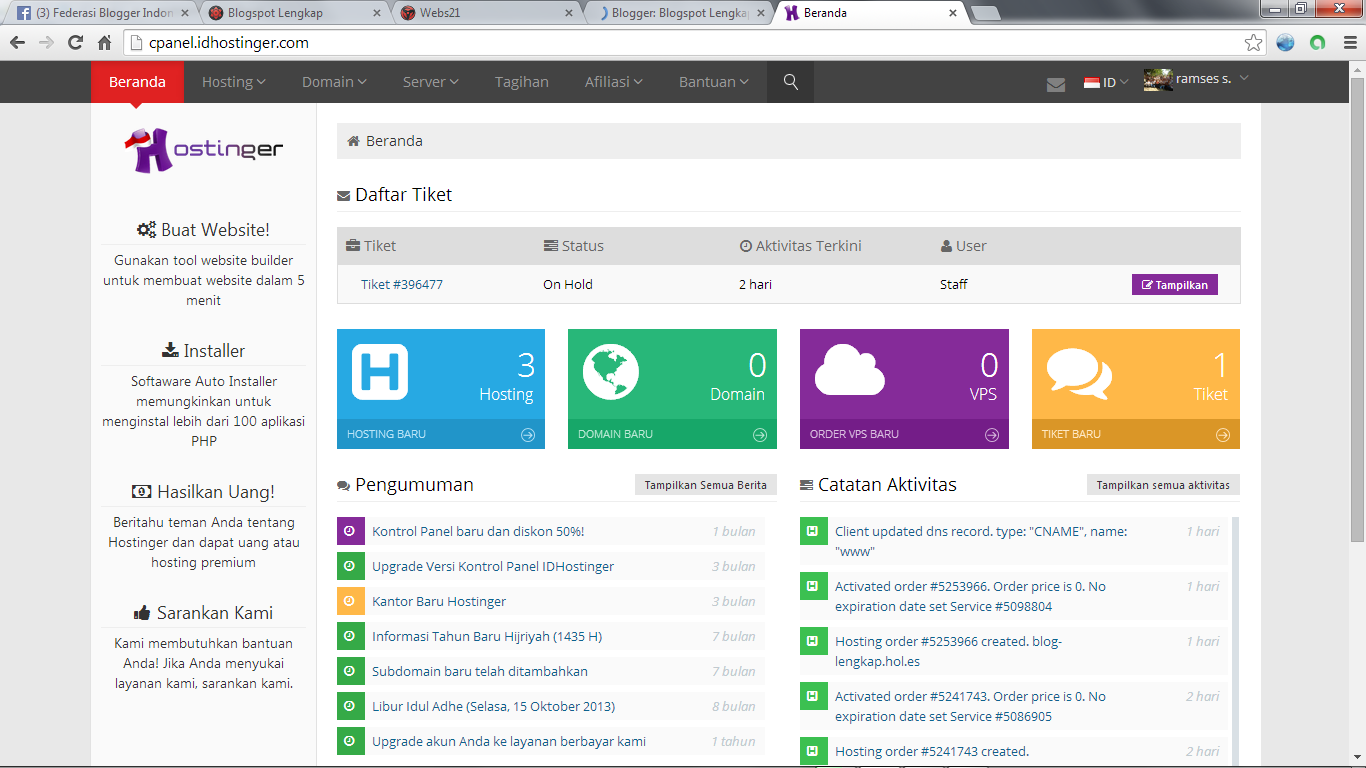Click the page vertical scrollbar

tap(1356, 311)
